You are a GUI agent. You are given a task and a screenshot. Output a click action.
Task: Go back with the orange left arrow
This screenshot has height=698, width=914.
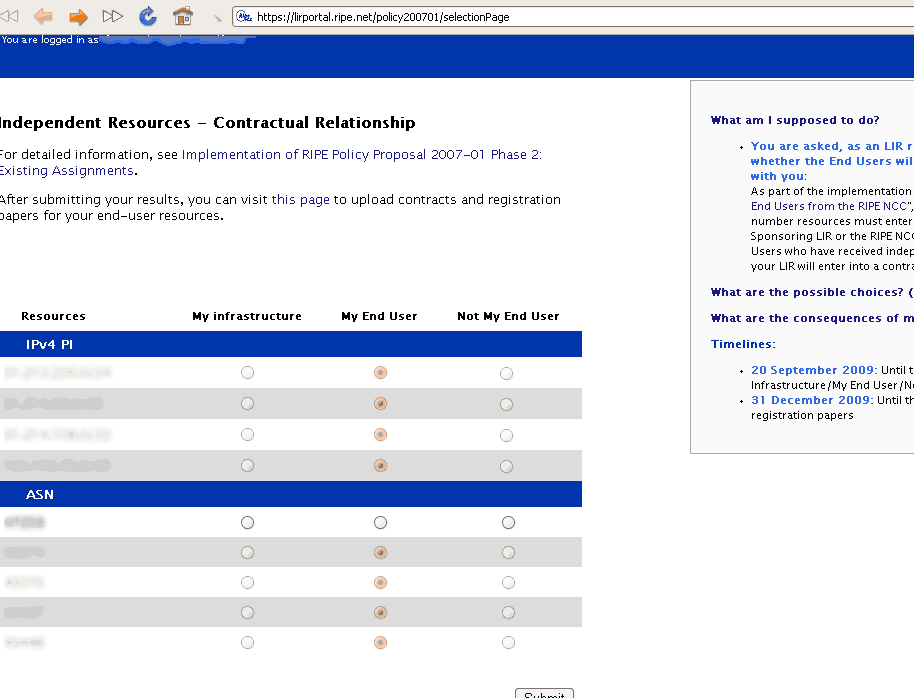(x=43, y=16)
